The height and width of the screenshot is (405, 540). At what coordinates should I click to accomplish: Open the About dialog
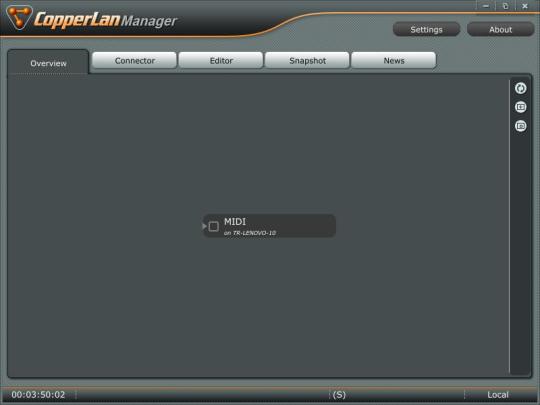tap(500, 30)
